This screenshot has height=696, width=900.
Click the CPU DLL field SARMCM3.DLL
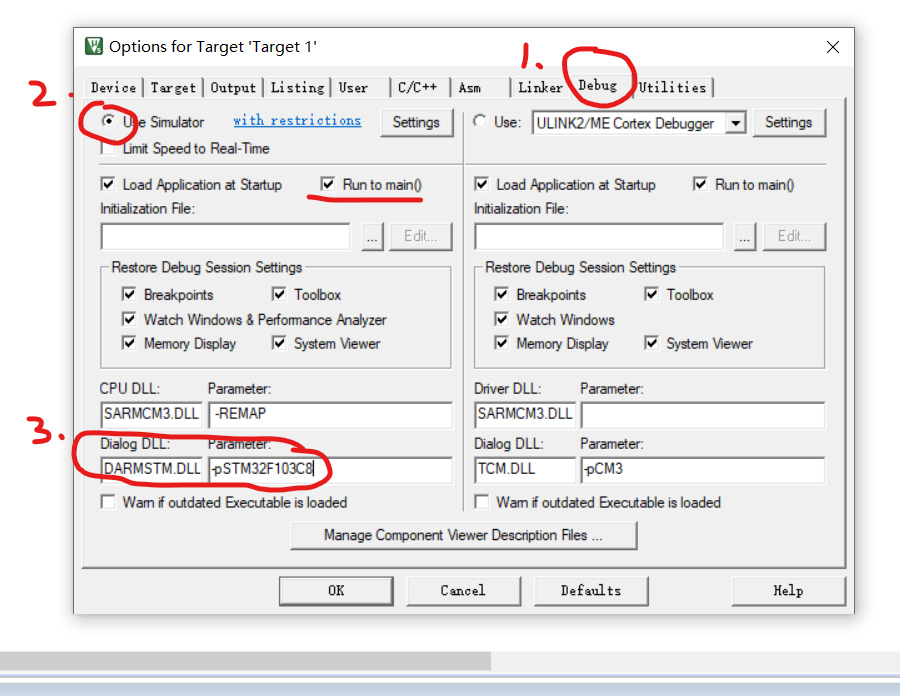[x=152, y=414]
